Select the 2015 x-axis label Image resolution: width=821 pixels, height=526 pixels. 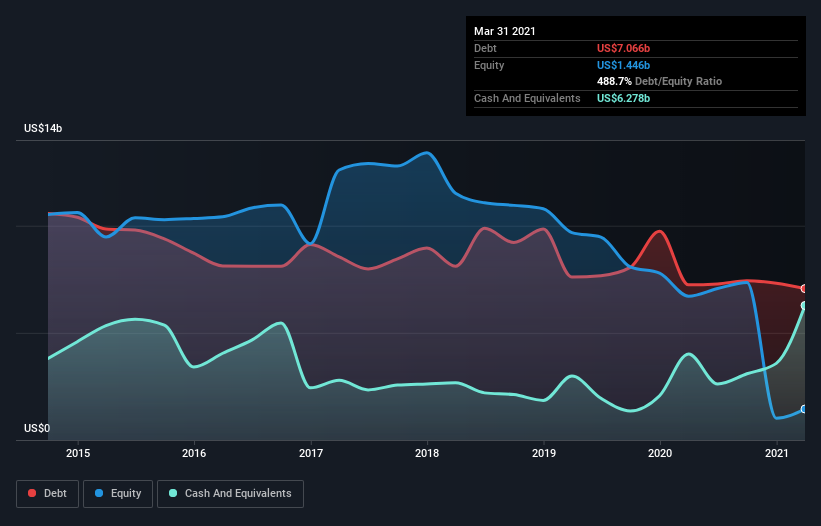pyautogui.click(x=78, y=454)
